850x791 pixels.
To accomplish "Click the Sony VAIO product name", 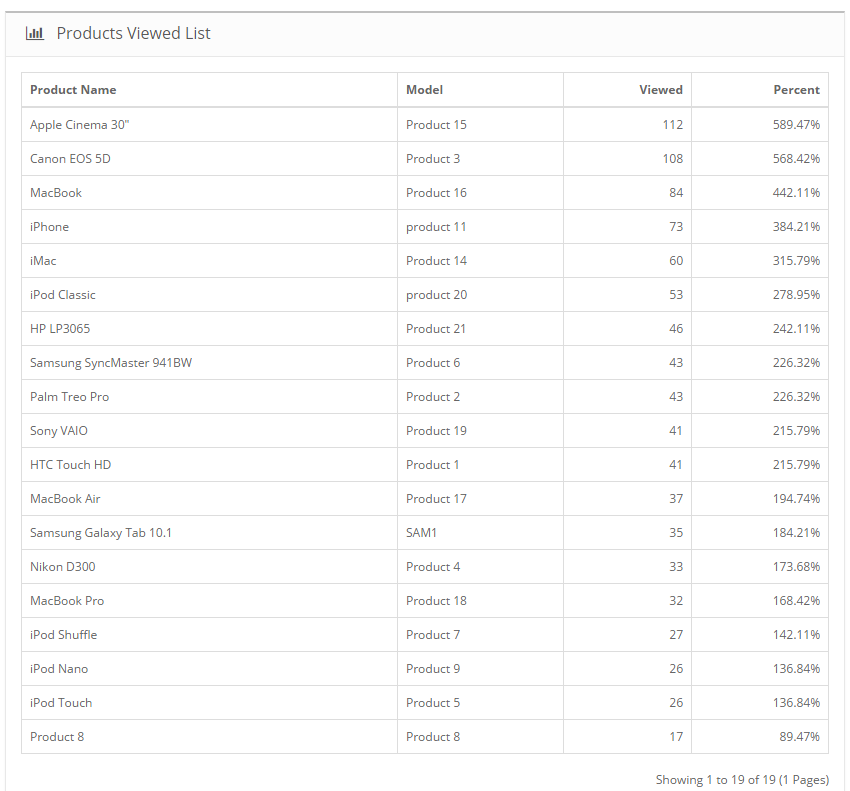I will 59,431.
